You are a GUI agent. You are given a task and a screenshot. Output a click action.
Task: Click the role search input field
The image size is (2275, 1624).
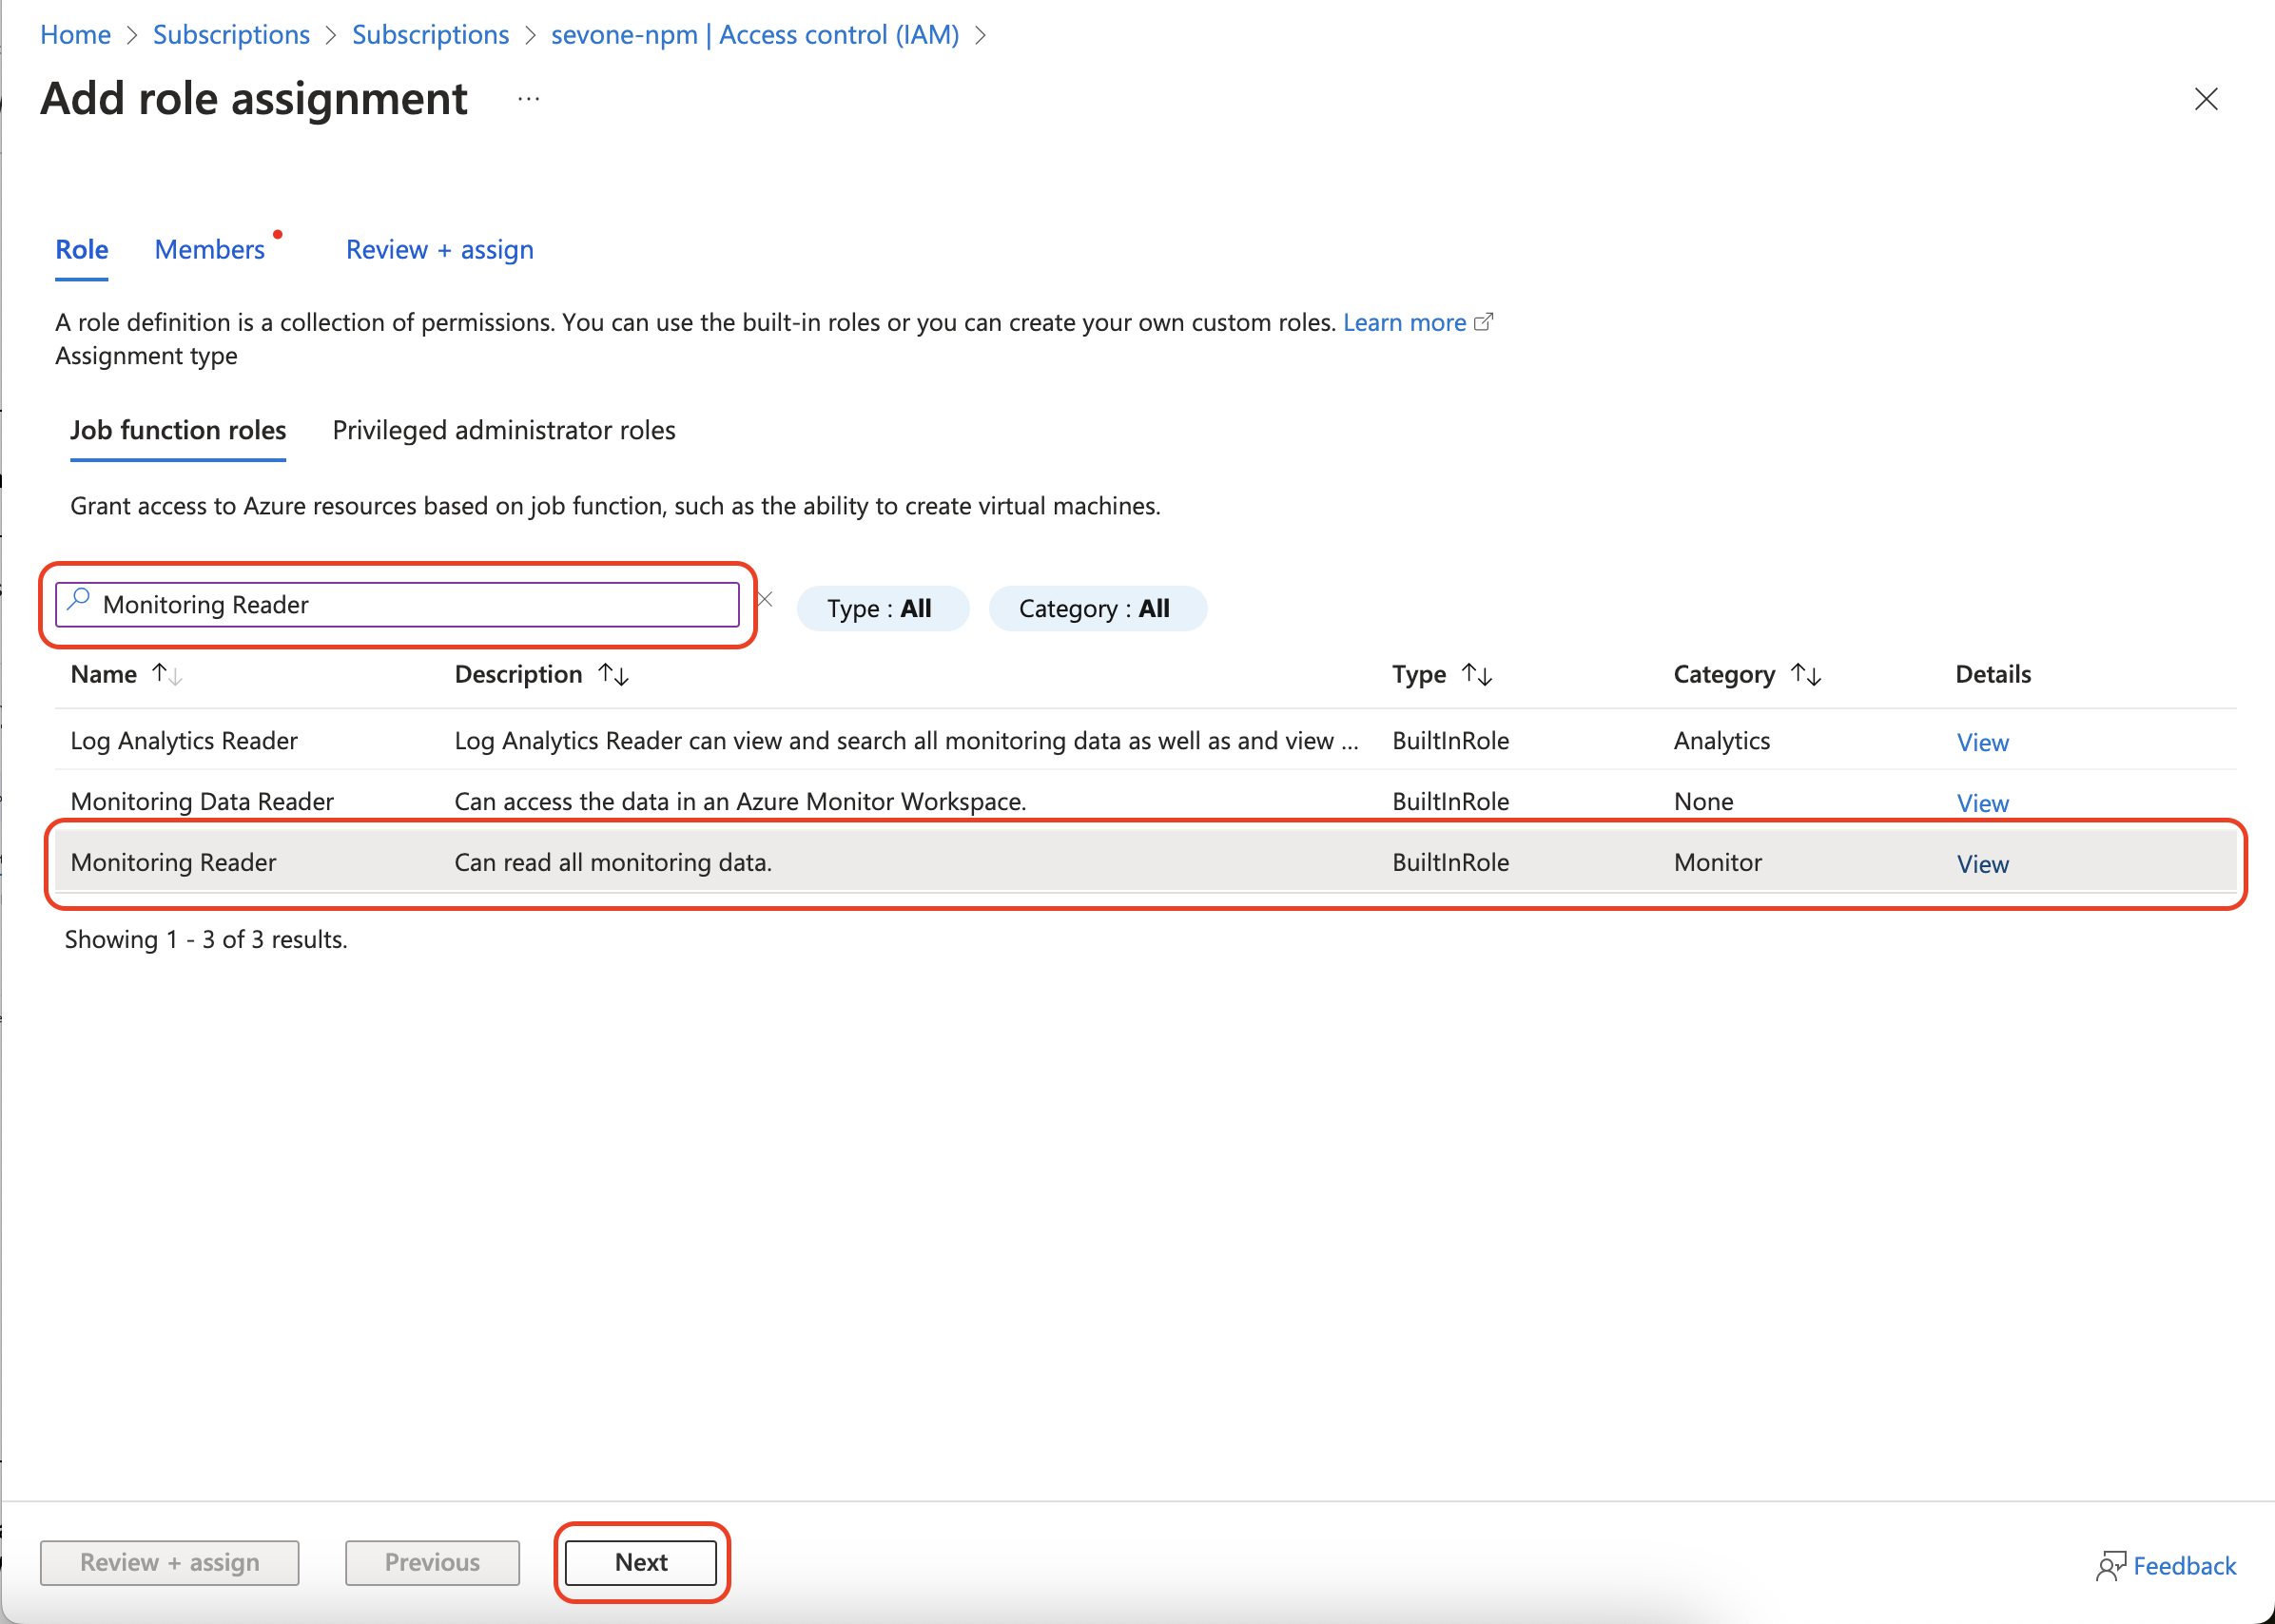[397, 605]
